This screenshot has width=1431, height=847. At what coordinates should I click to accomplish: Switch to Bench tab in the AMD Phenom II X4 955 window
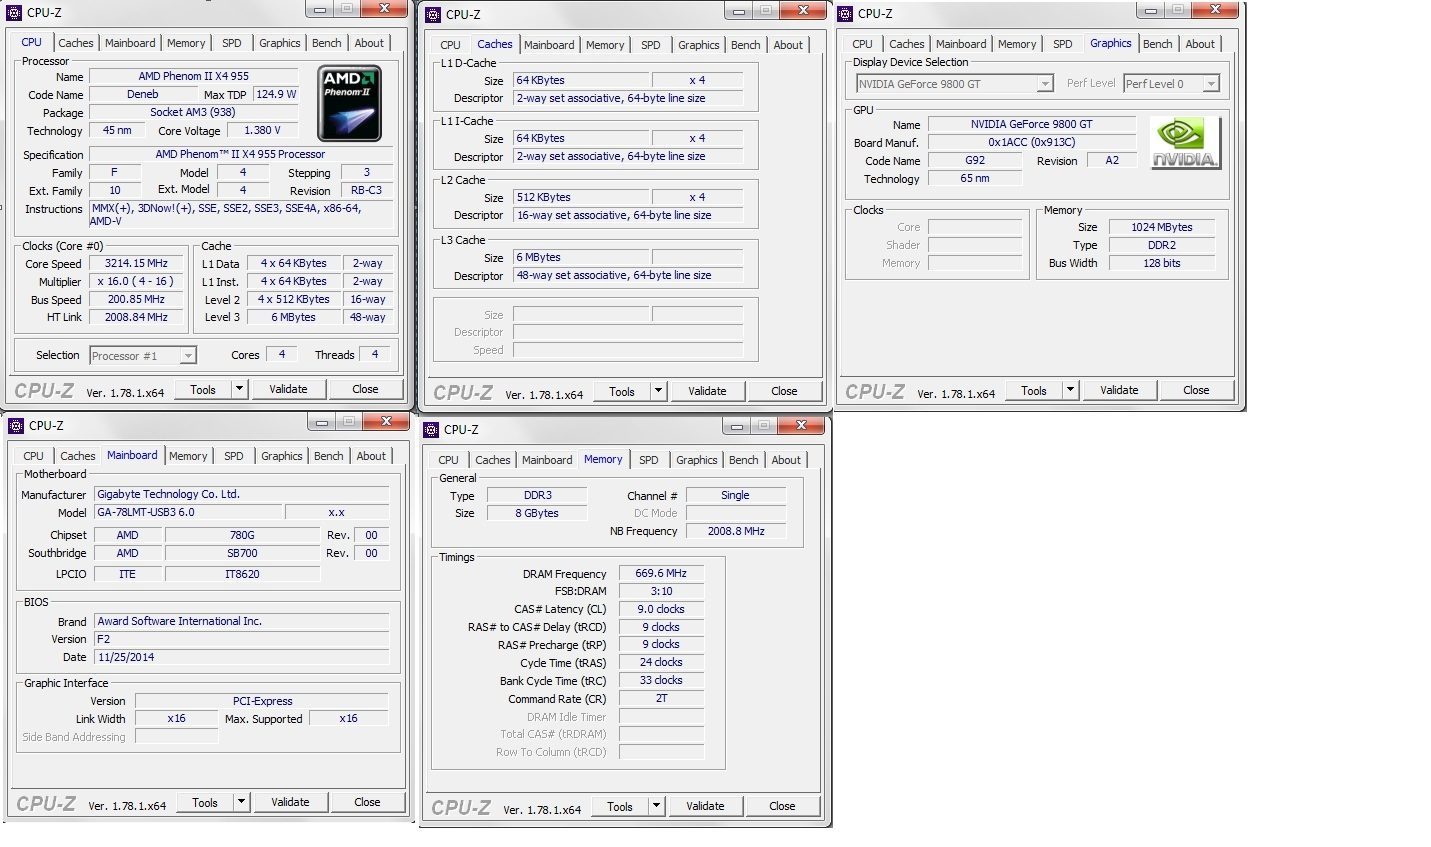point(327,43)
